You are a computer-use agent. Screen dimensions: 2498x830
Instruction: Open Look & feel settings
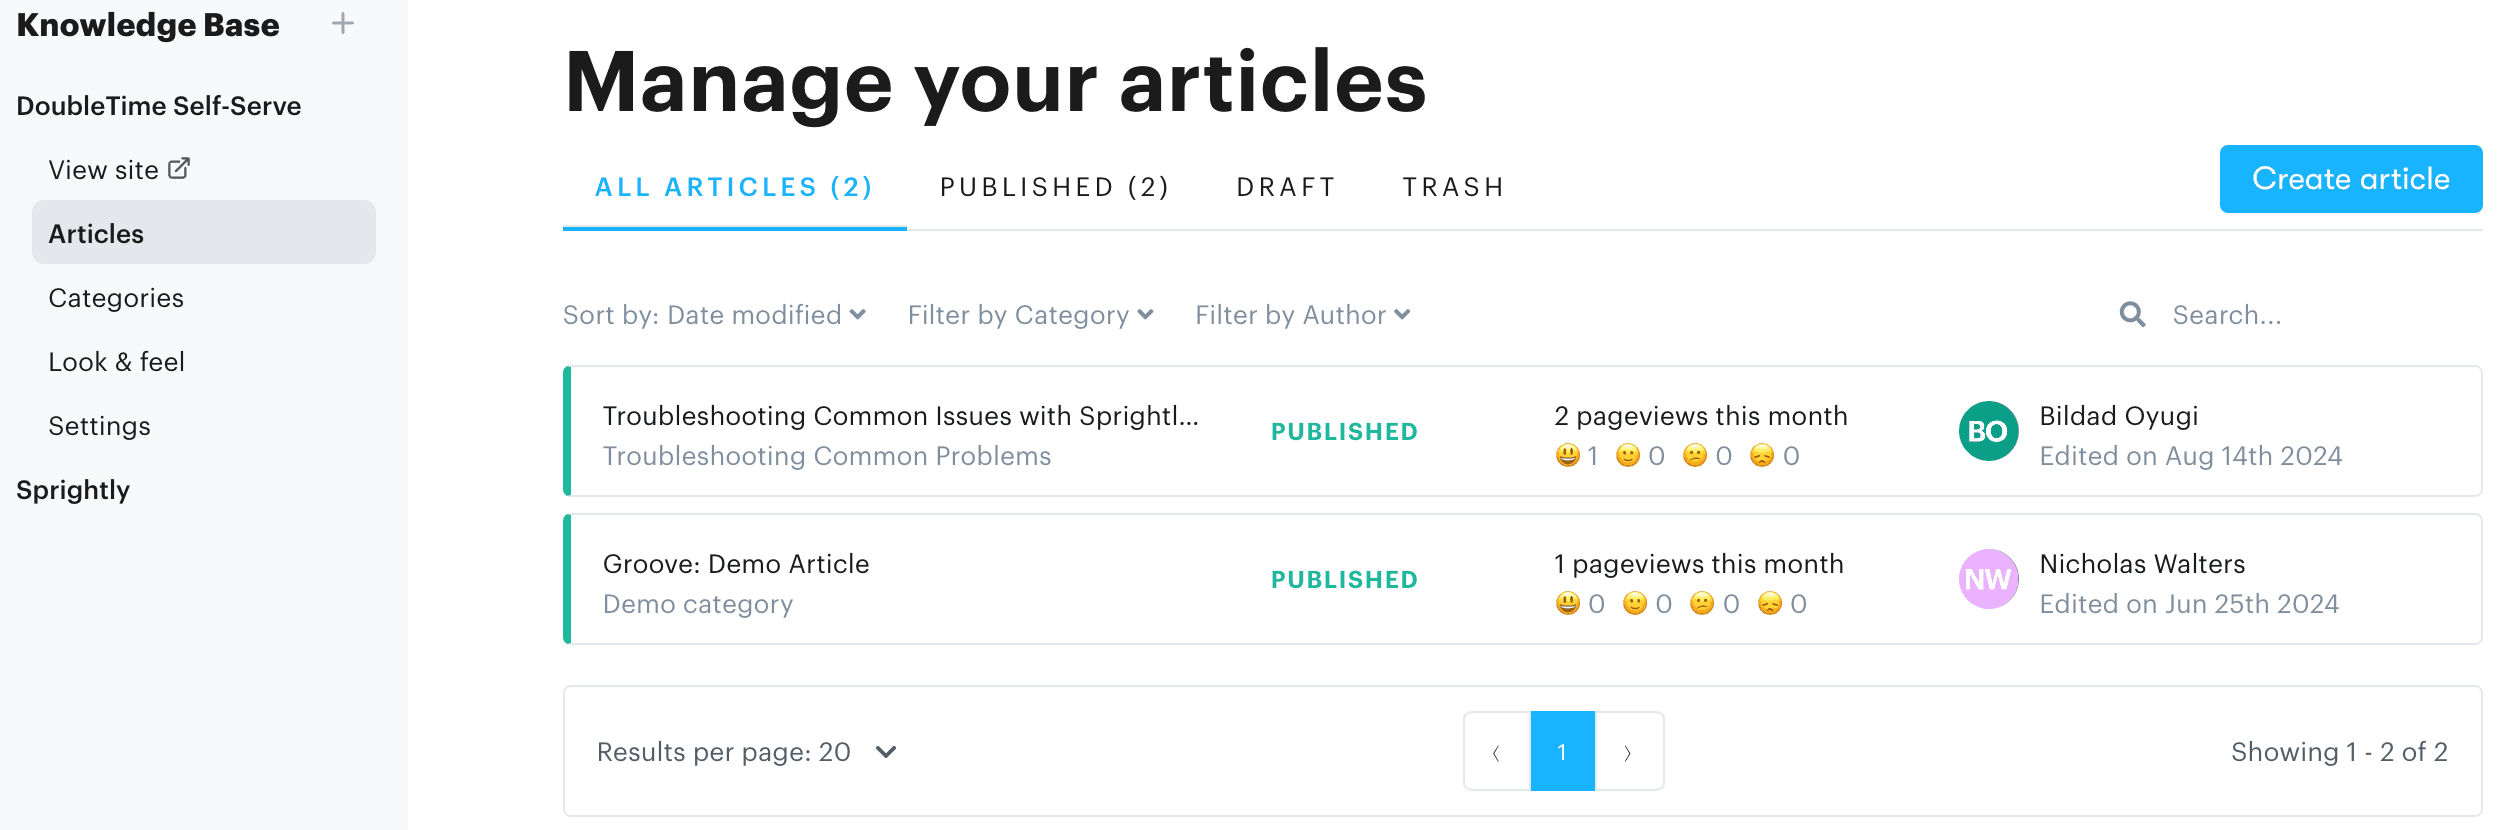pyautogui.click(x=117, y=361)
